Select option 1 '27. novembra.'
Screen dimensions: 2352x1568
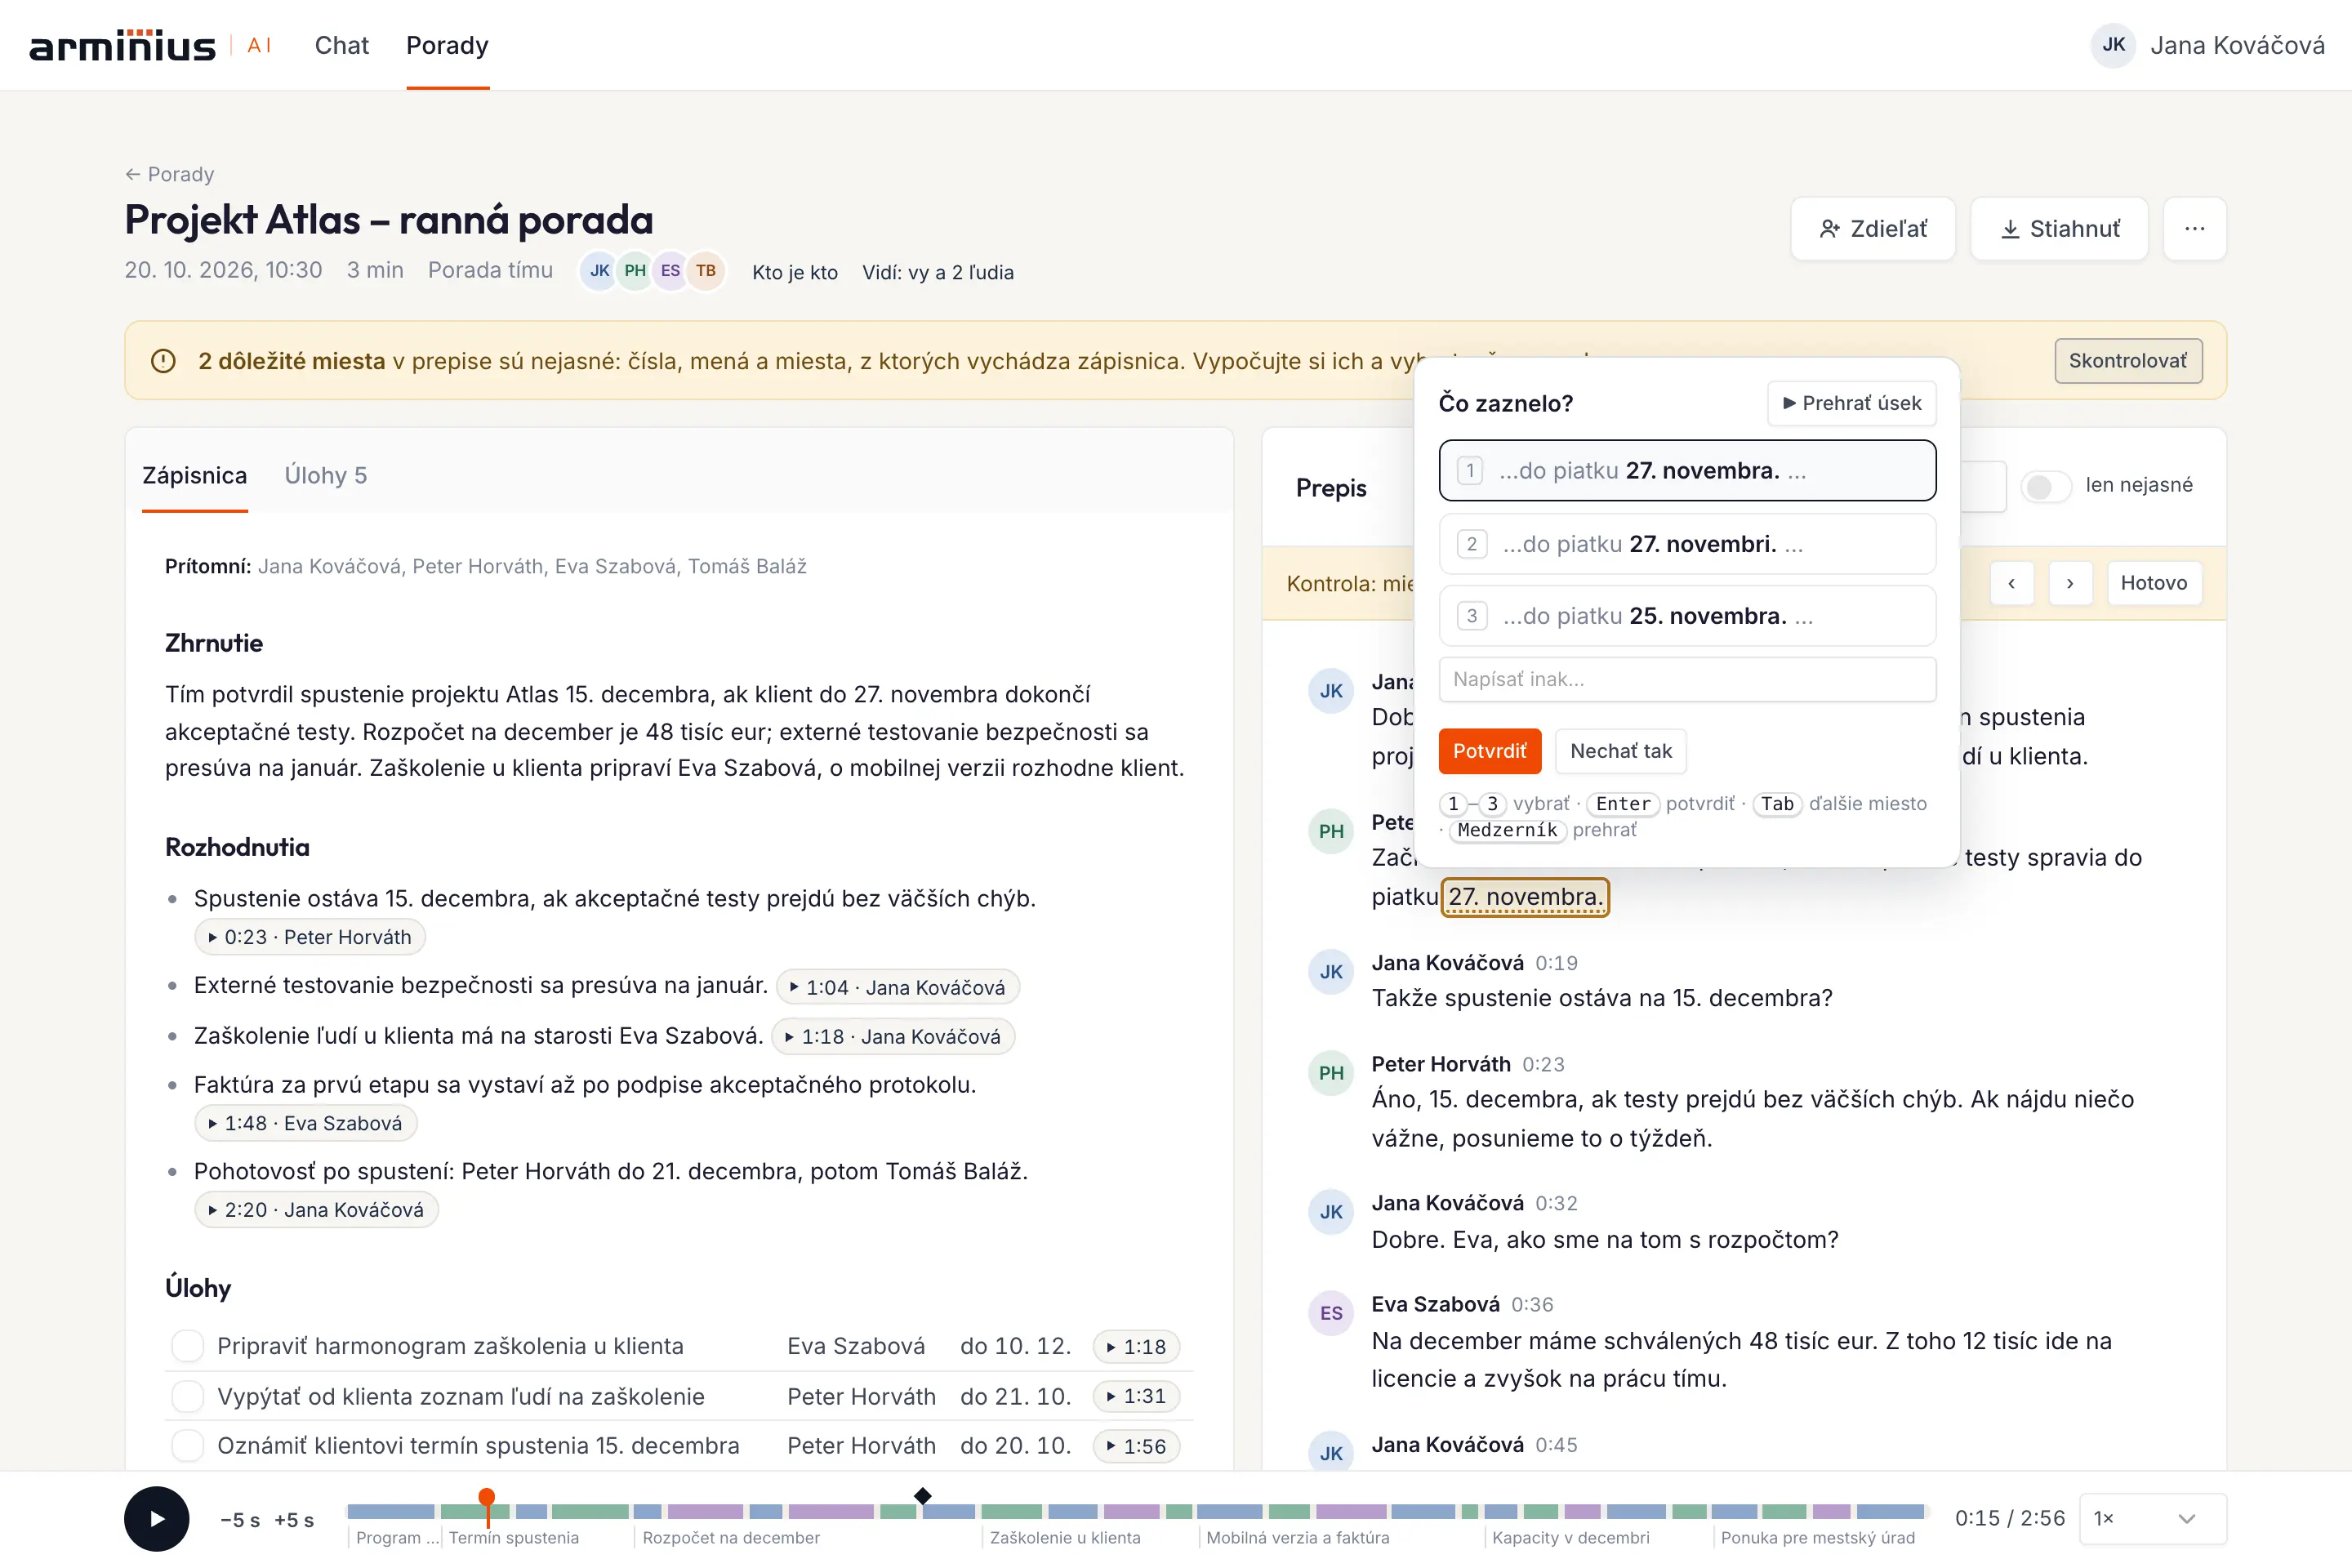tap(1687, 470)
